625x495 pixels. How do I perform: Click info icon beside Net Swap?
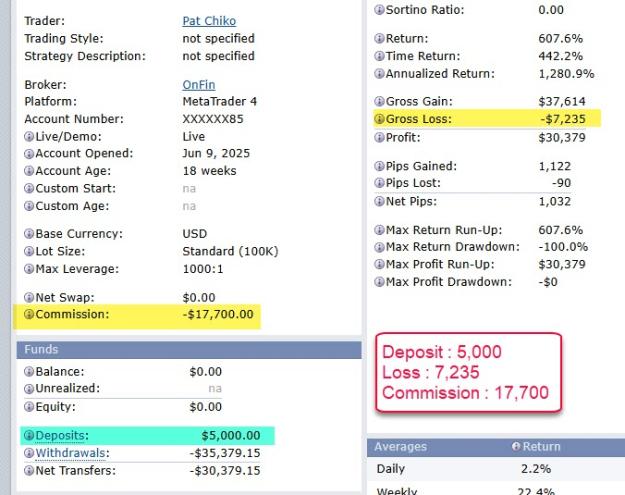coord(29,298)
